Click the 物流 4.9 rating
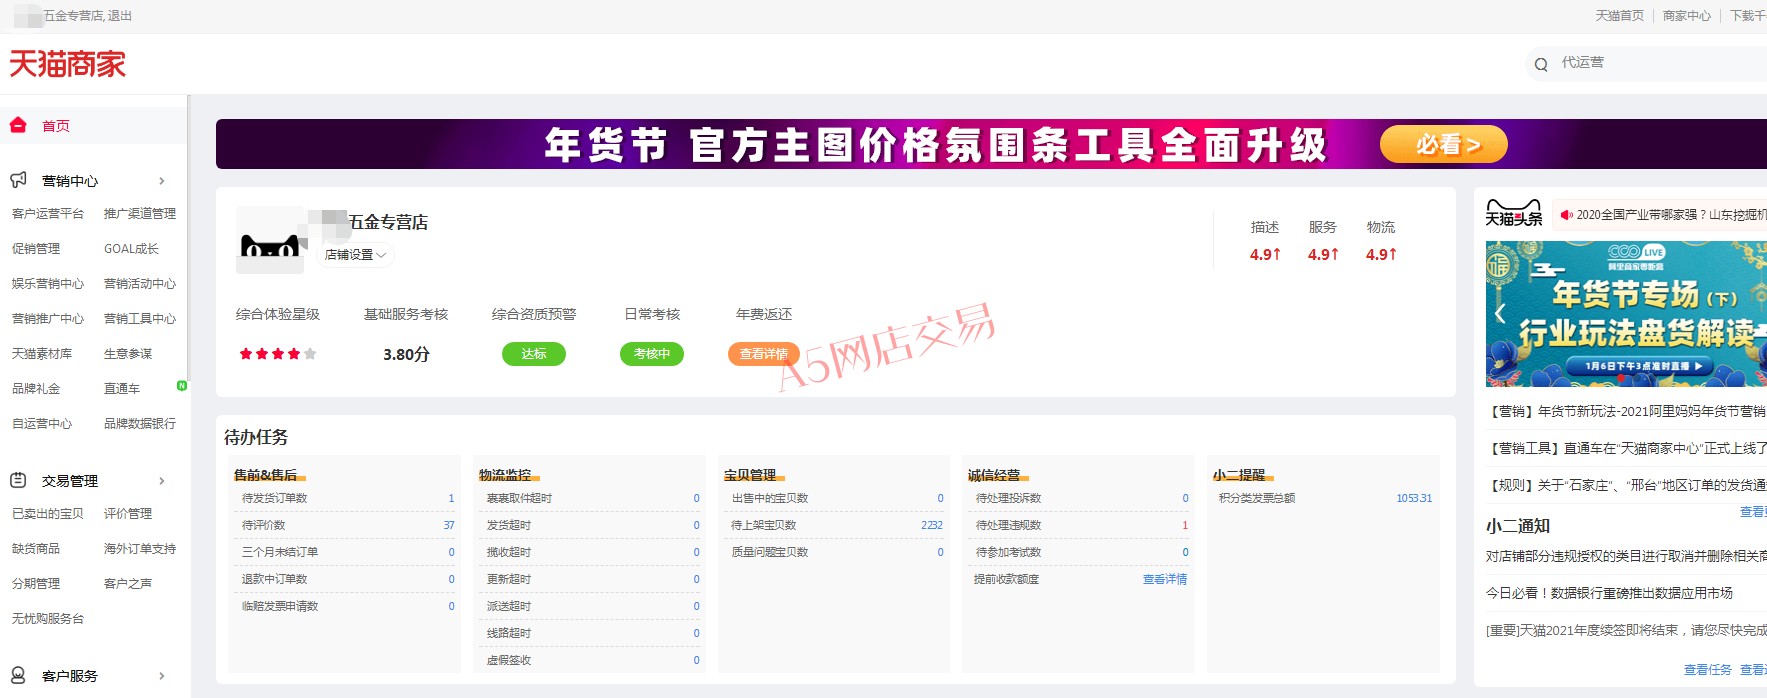The image size is (1767, 698). pyautogui.click(x=1381, y=255)
